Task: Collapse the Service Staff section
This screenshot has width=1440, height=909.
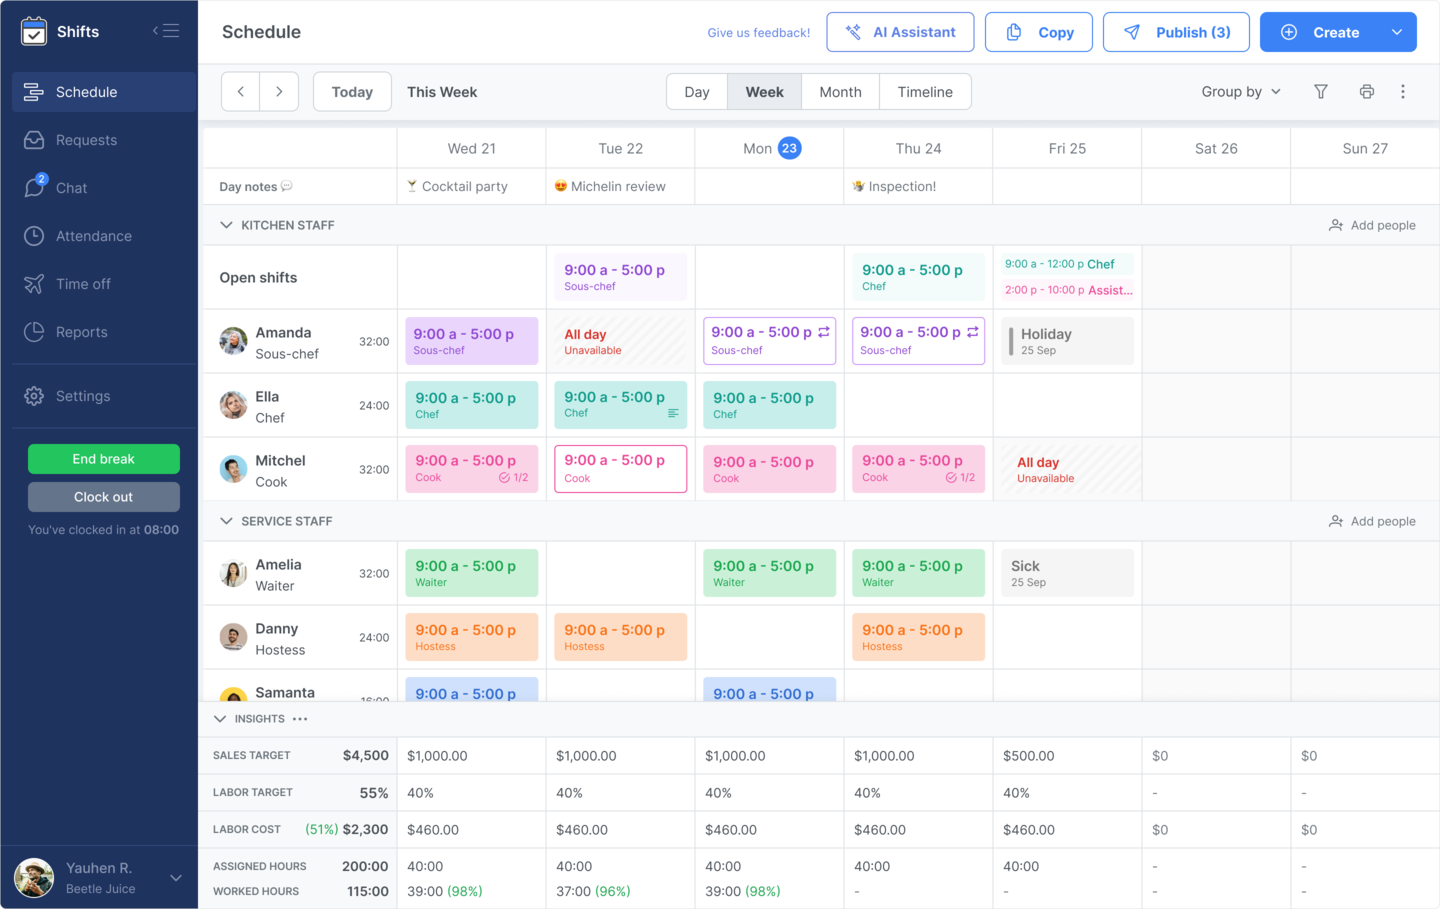Action: tap(226, 521)
